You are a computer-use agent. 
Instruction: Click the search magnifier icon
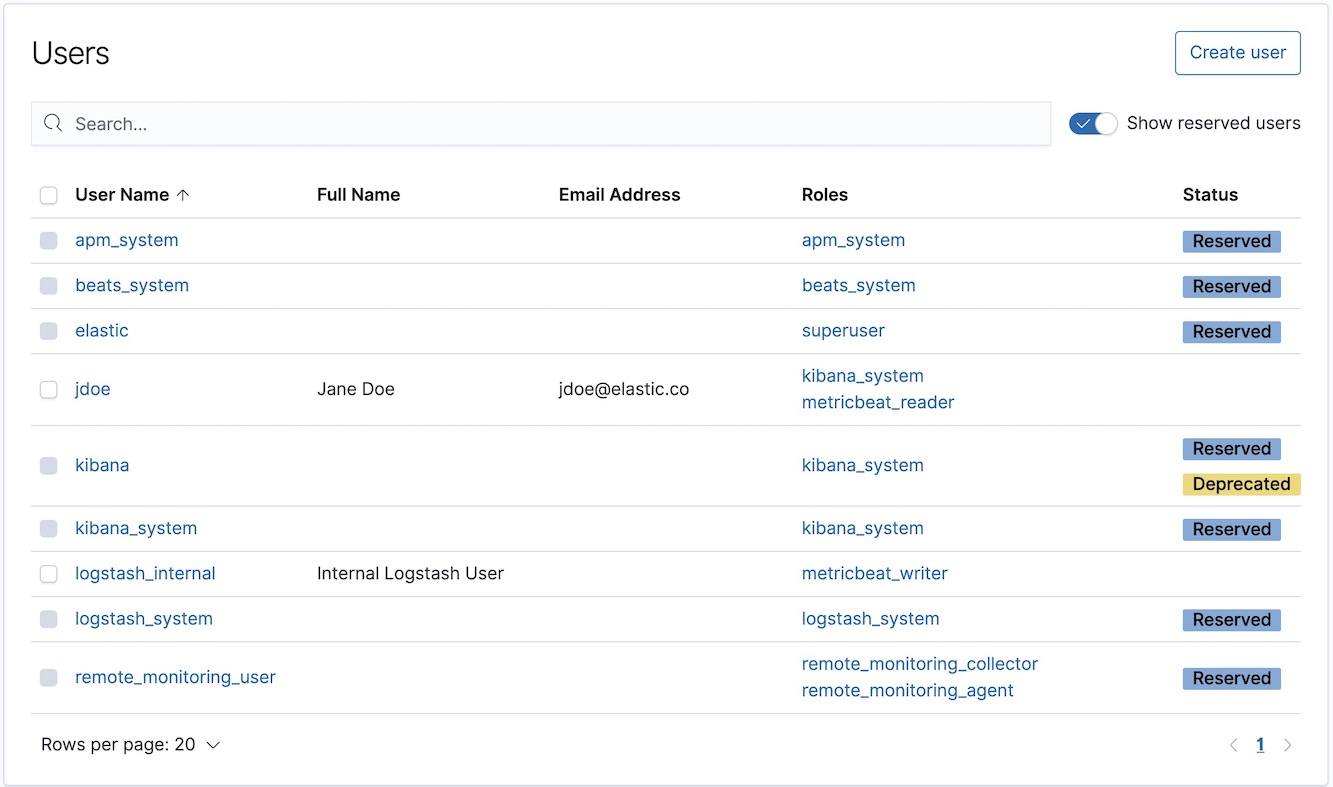point(53,122)
